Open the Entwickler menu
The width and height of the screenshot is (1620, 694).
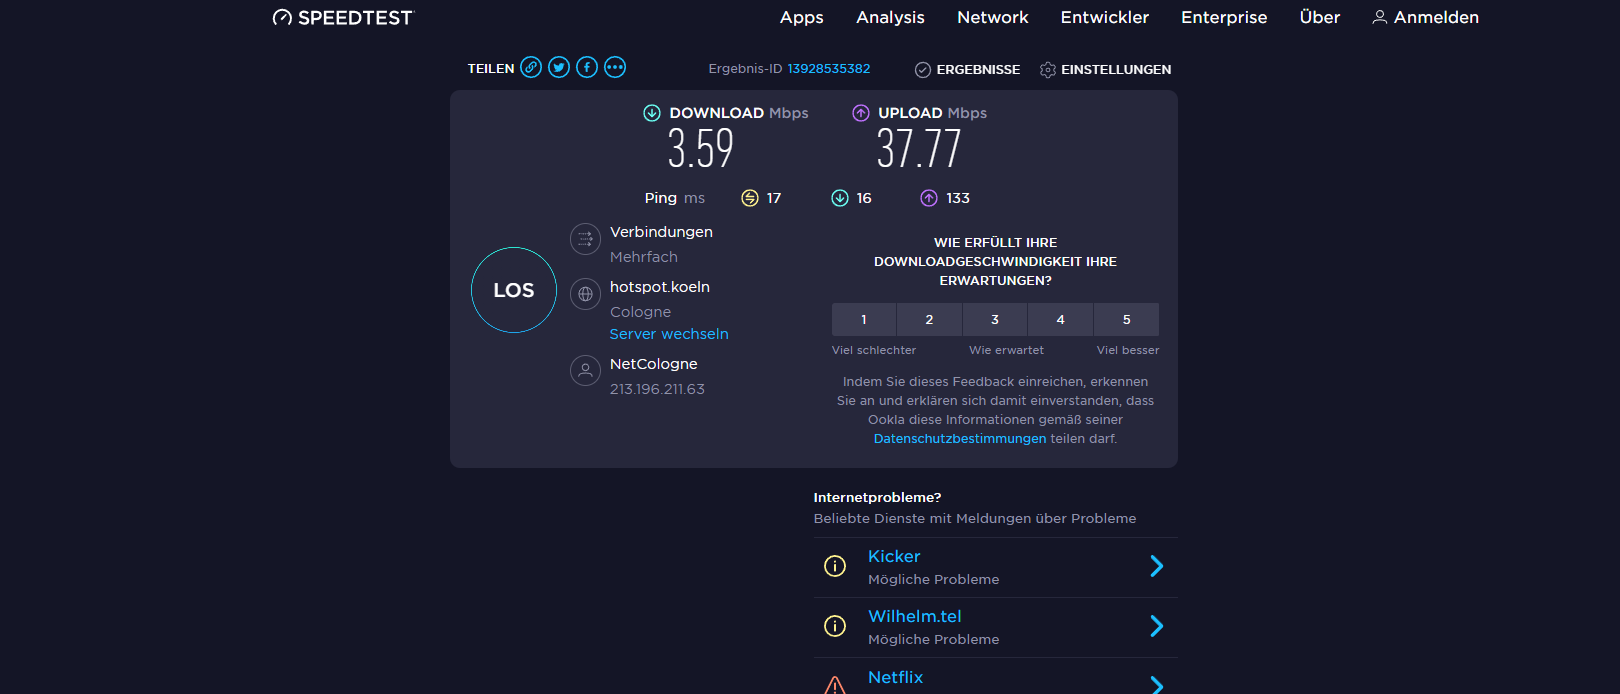tap(1105, 17)
